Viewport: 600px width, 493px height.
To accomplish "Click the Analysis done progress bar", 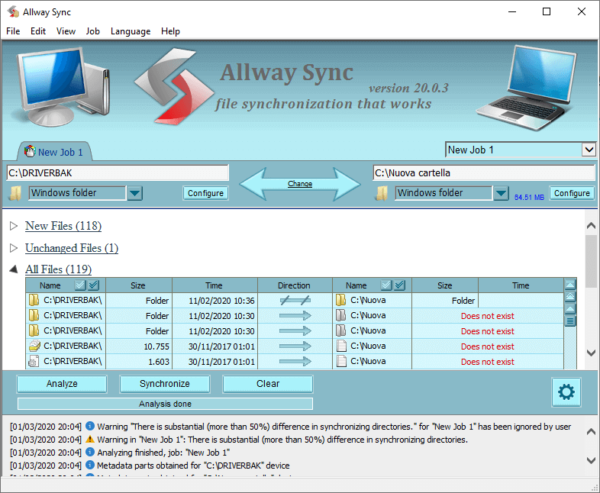I will point(165,404).
